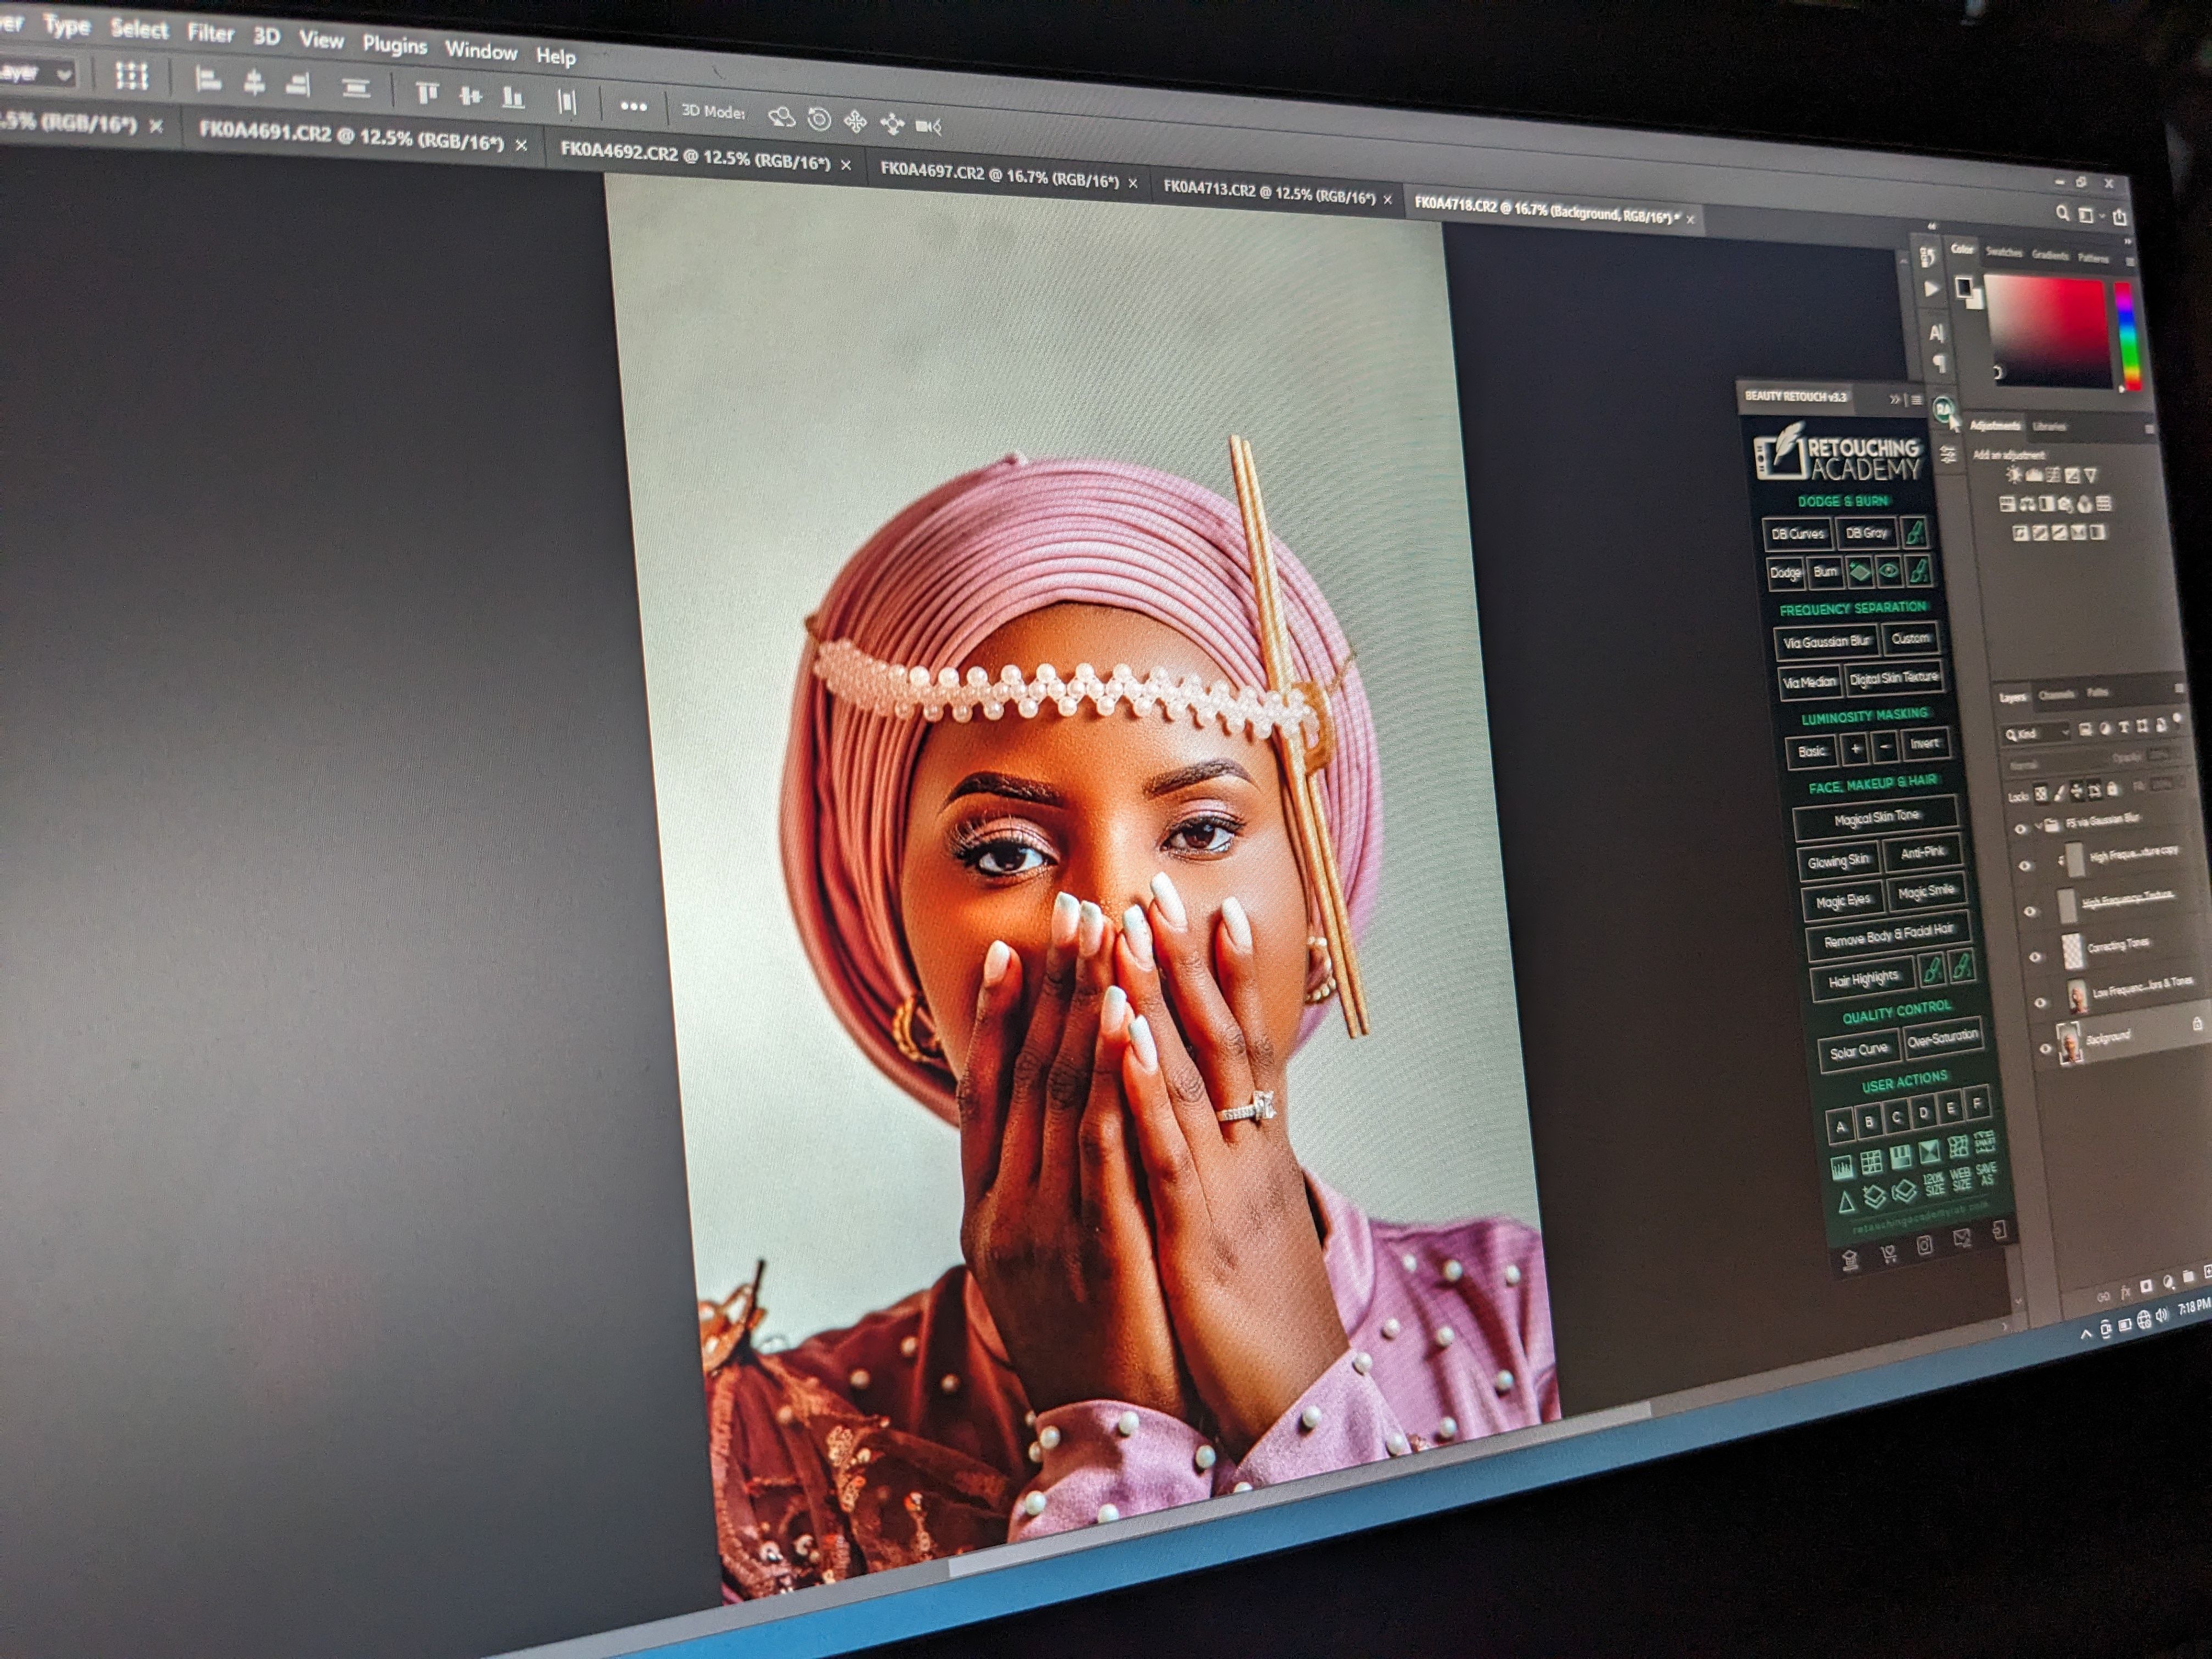The width and height of the screenshot is (2212, 1659).
Task: Open the Plugins menu
Action: [394, 45]
